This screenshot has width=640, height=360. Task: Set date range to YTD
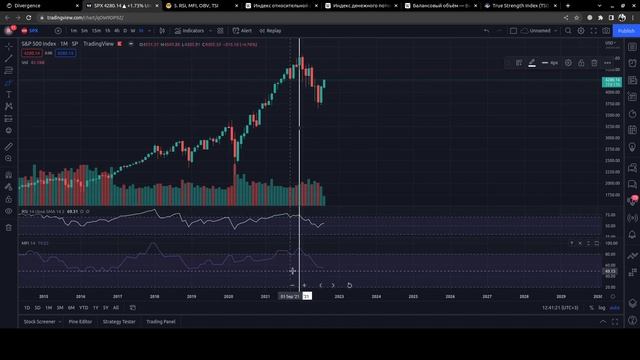pos(84,308)
